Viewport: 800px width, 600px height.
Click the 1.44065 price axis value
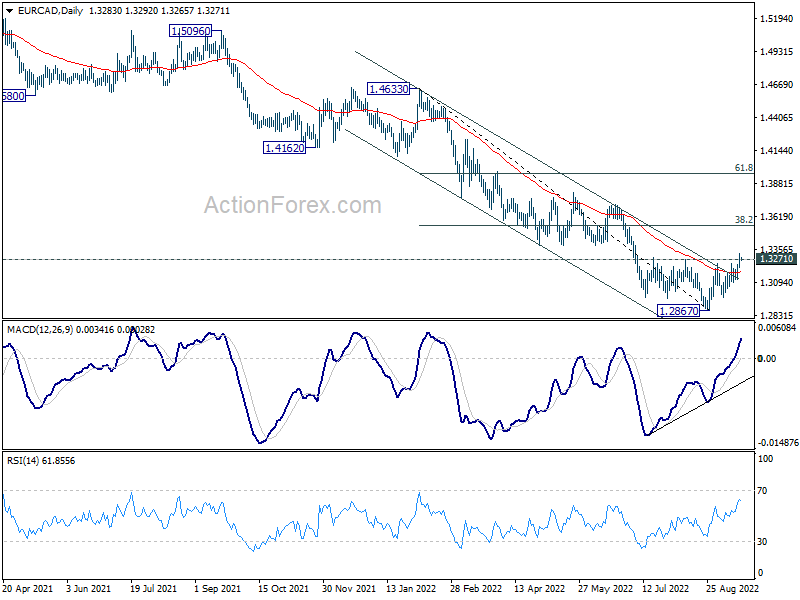pyautogui.click(x=777, y=118)
